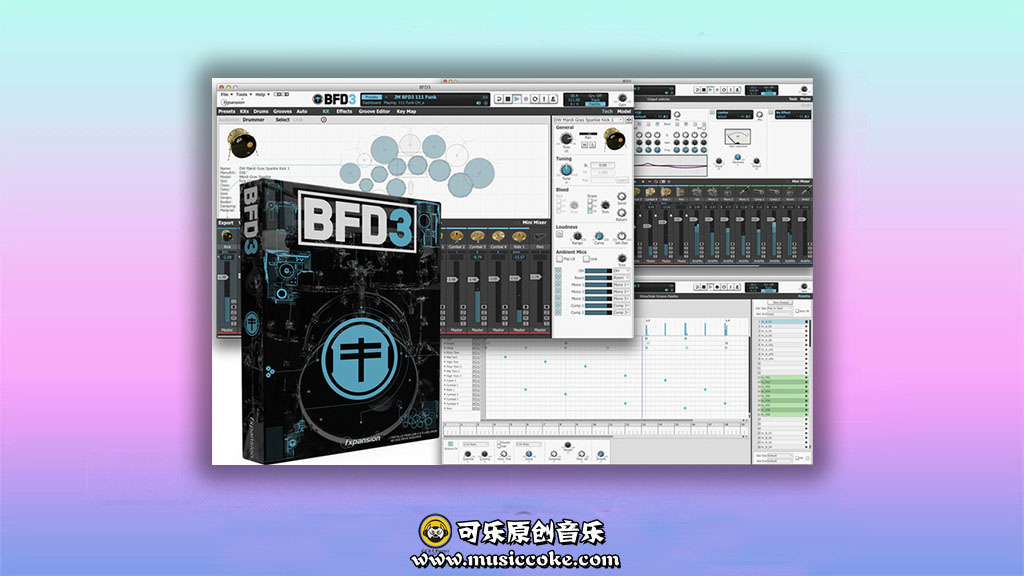Click the loop transport button in the front BFD3 window
Viewport: 1024px width, 576px height.
(x=536, y=99)
